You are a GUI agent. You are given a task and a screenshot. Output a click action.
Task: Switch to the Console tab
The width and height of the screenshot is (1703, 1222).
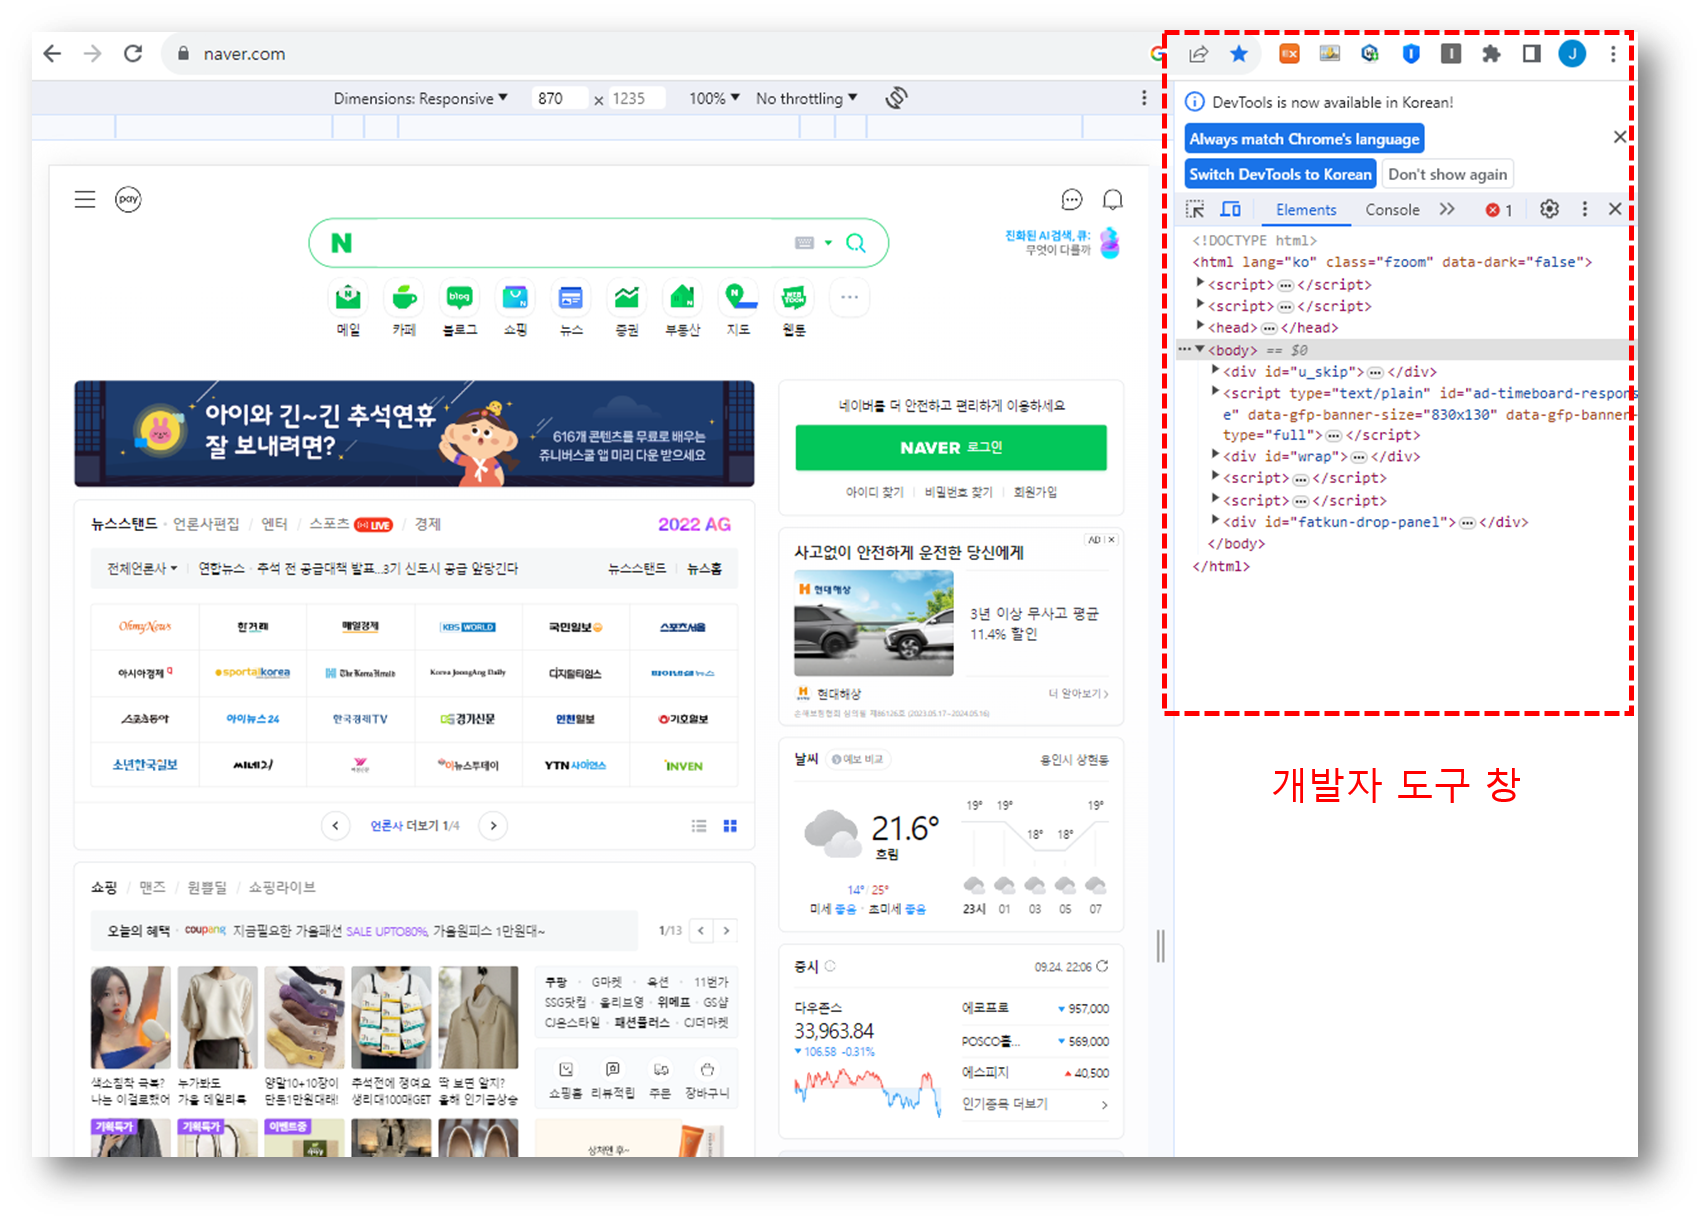[1392, 210]
